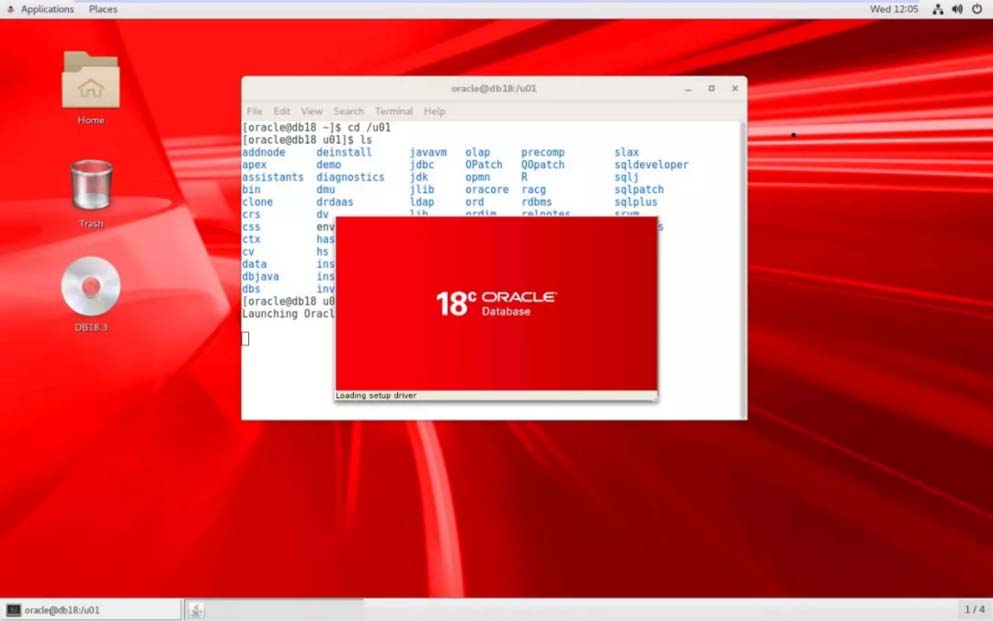The image size is (993, 621).
Task: Click the Oracle Database 18c splash screen
Action: point(496,304)
